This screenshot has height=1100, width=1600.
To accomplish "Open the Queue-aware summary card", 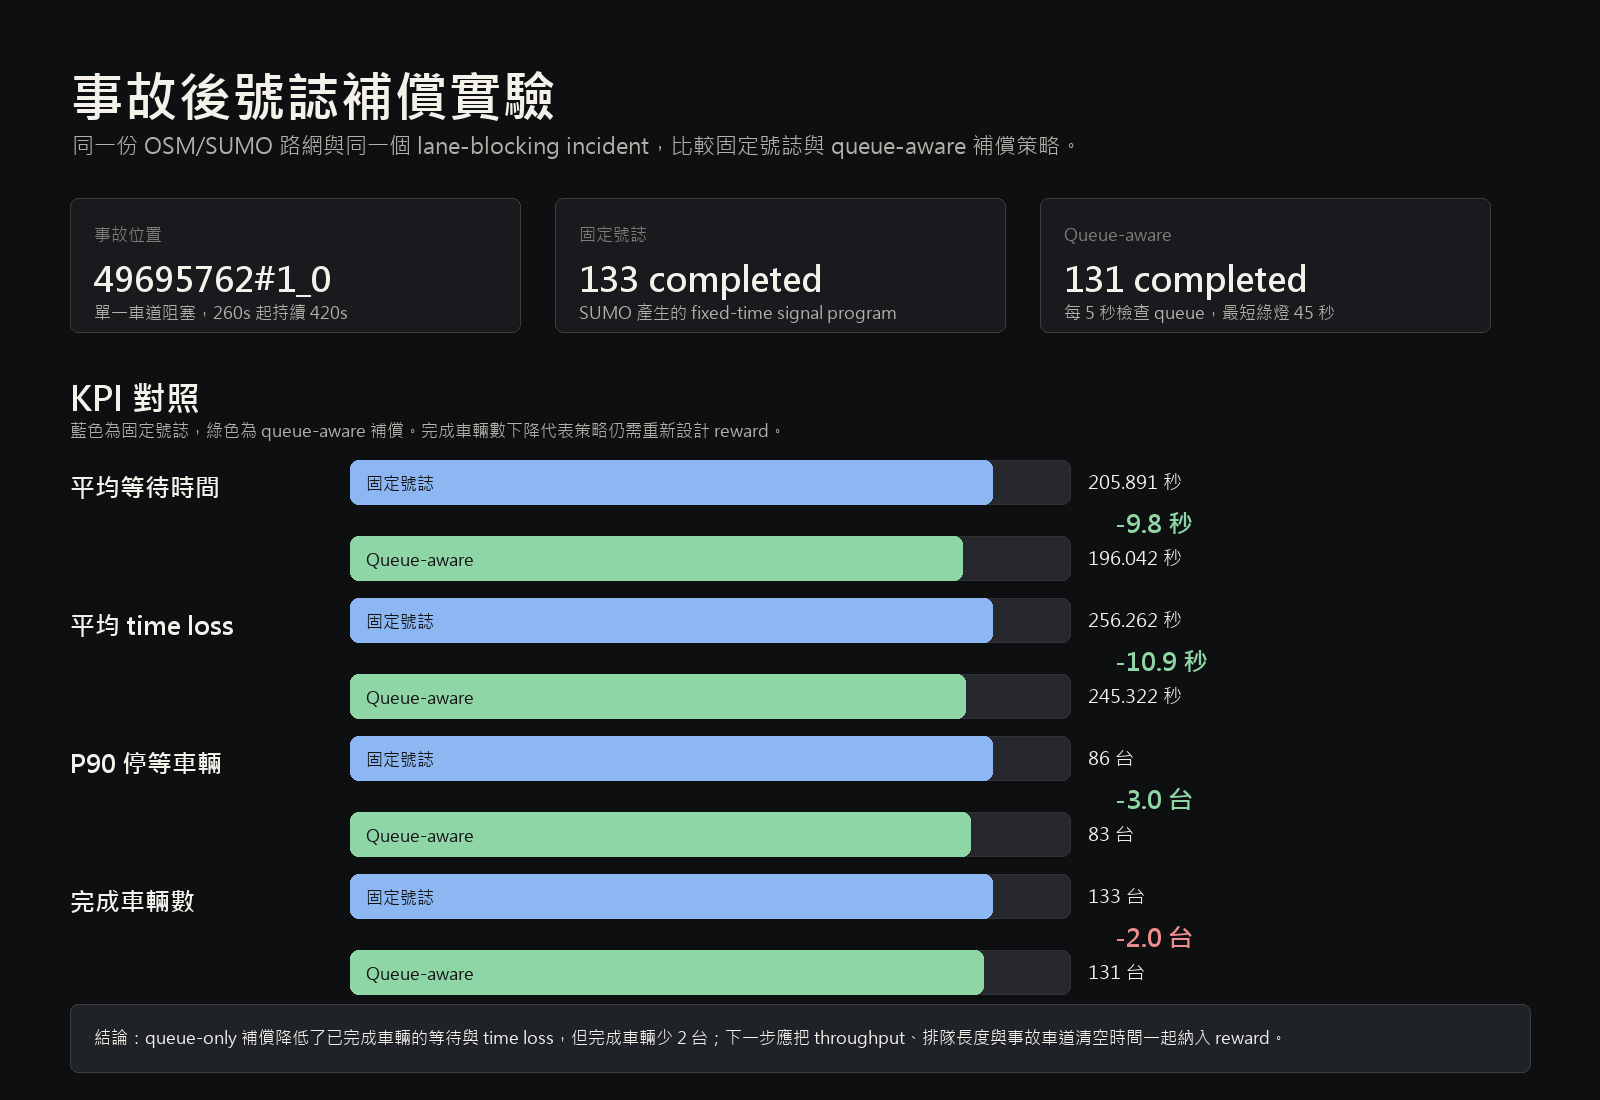I will (1265, 265).
